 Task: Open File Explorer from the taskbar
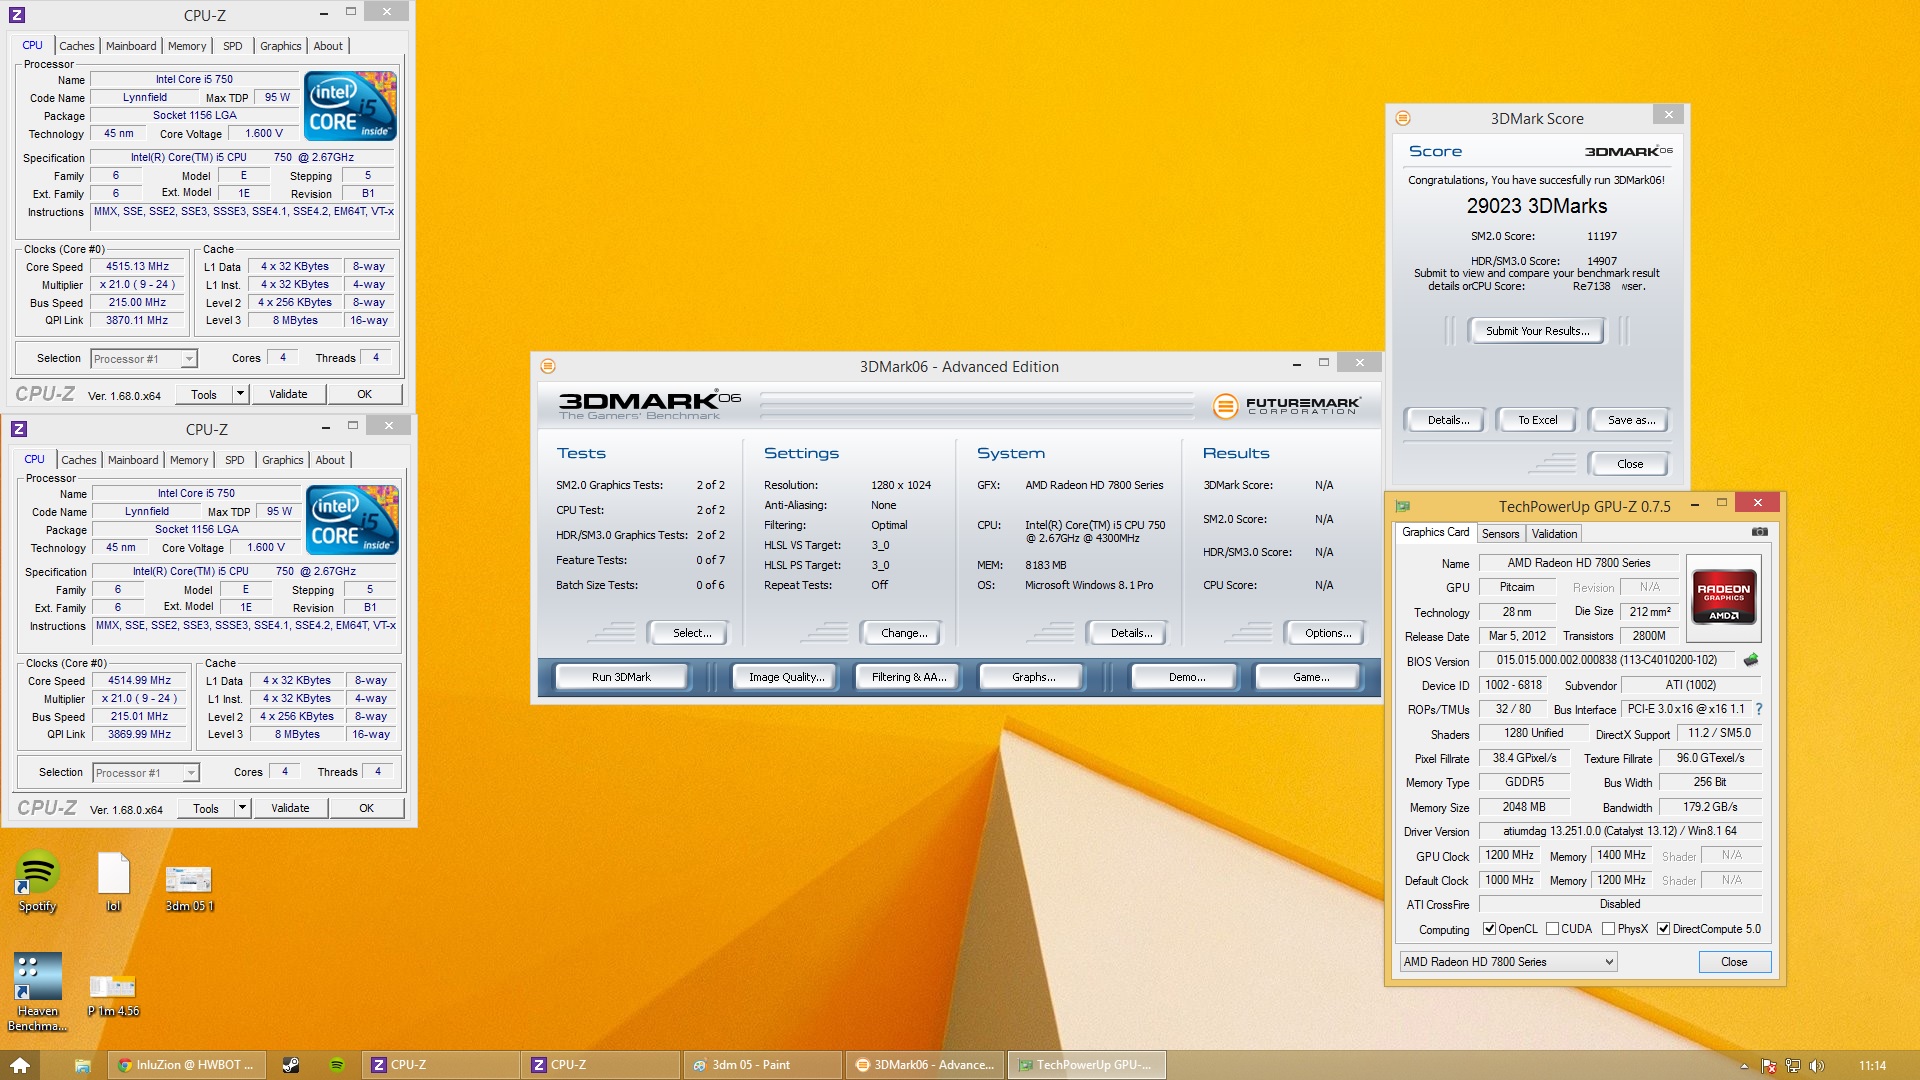[83, 1065]
